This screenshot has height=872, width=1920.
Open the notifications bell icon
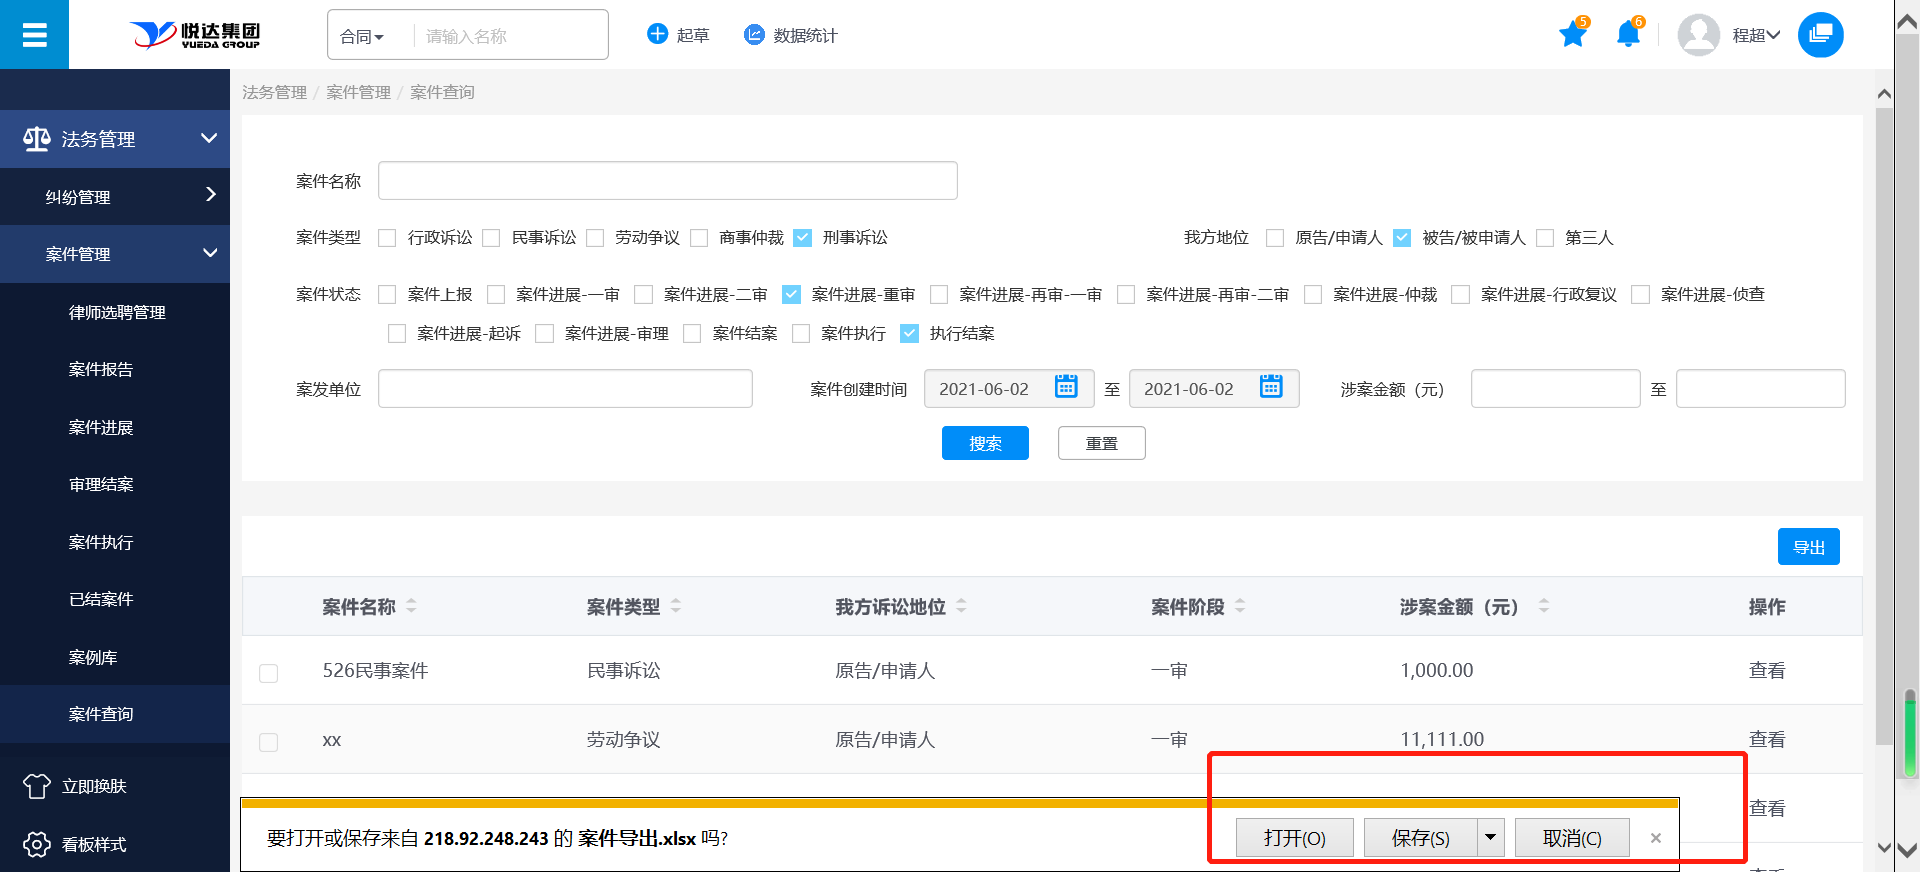(1627, 35)
